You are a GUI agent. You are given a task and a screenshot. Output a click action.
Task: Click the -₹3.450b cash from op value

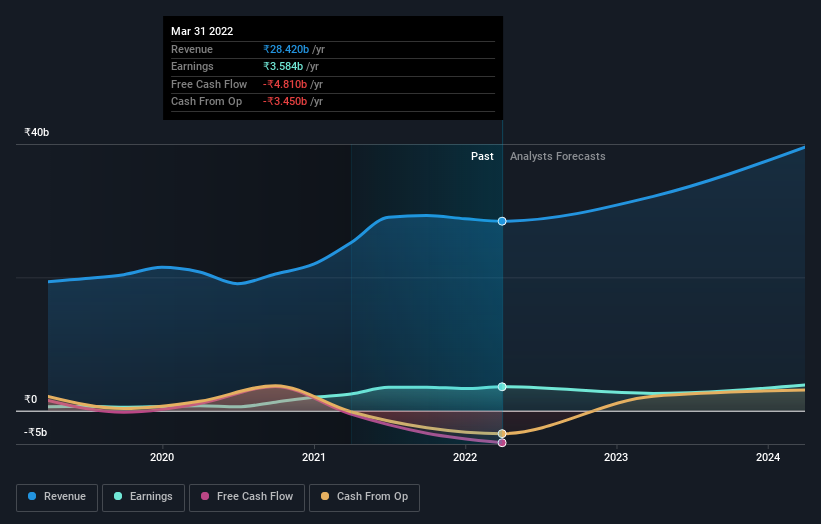click(x=285, y=102)
